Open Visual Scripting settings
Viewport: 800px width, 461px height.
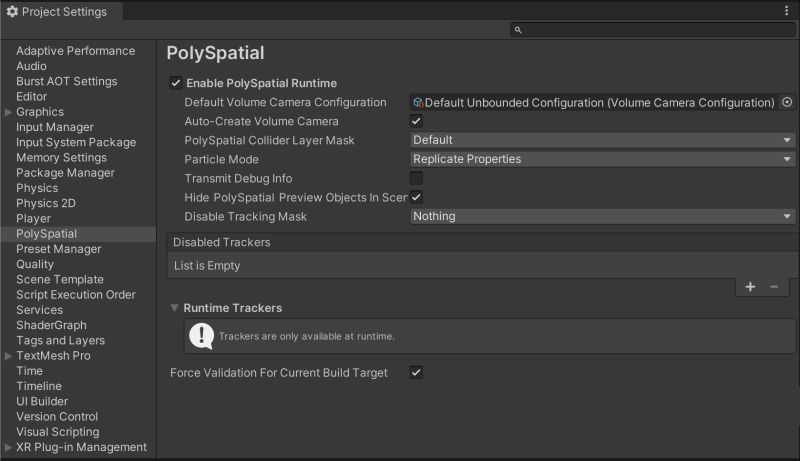pyautogui.click(x=58, y=432)
